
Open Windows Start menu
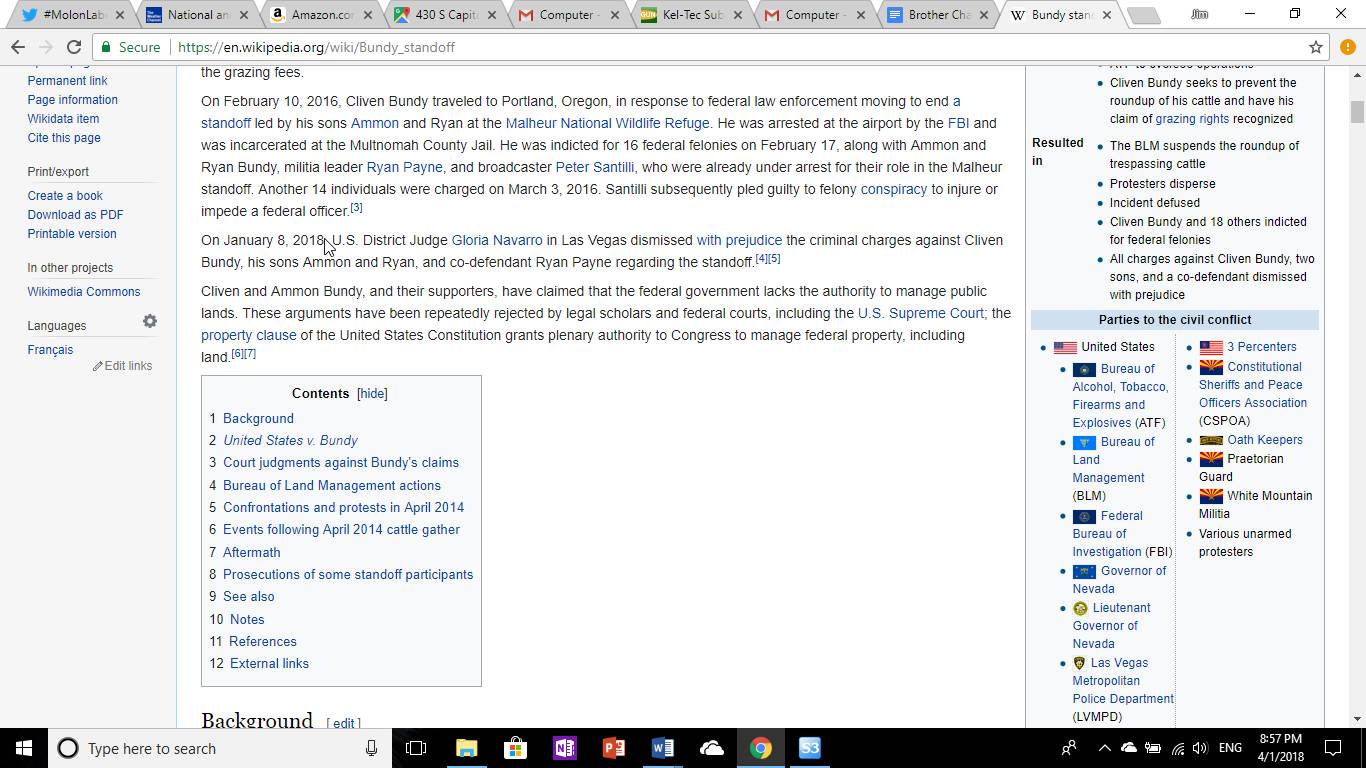coord(24,748)
